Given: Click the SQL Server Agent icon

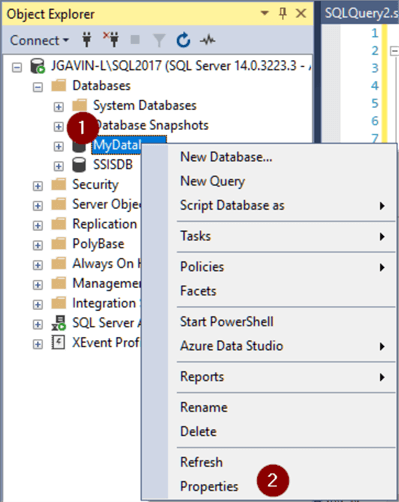Looking at the screenshot, I should (59, 323).
